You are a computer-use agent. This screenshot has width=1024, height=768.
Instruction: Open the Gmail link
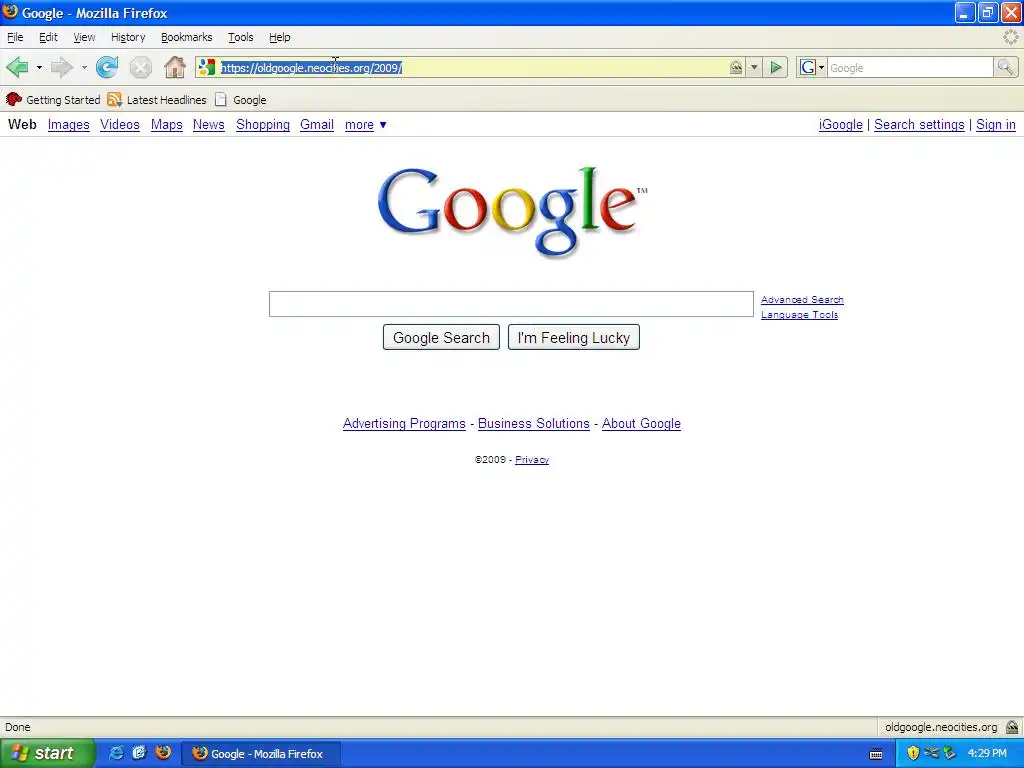coord(317,125)
